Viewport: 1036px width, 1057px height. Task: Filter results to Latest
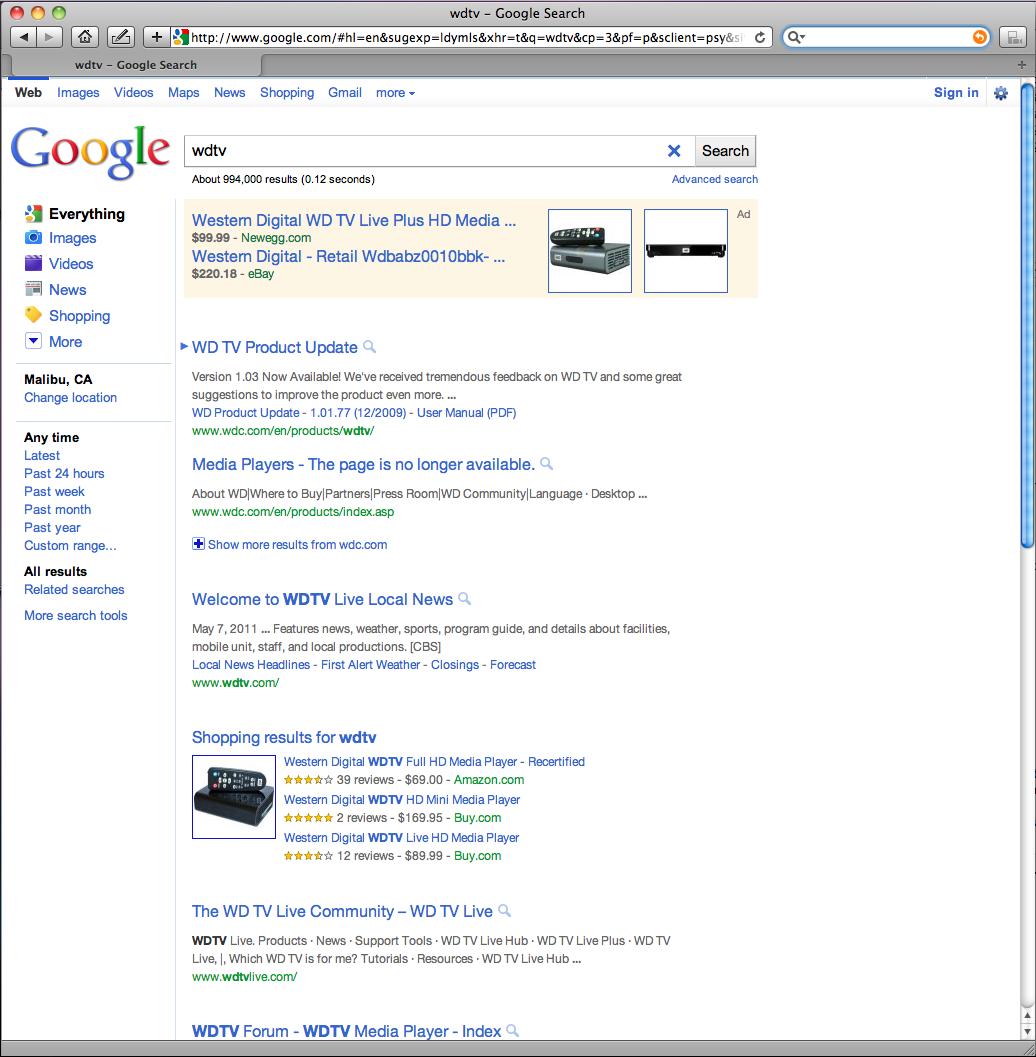pos(42,456)
